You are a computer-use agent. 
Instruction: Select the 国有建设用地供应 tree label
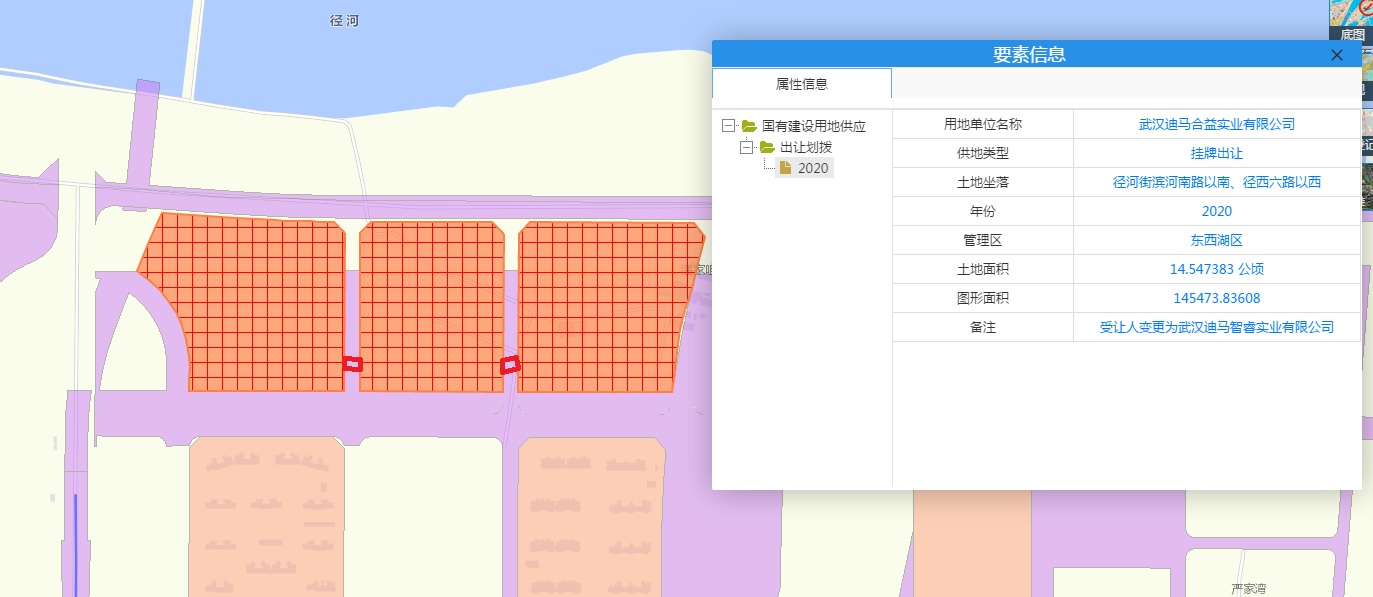click(813, 126)
